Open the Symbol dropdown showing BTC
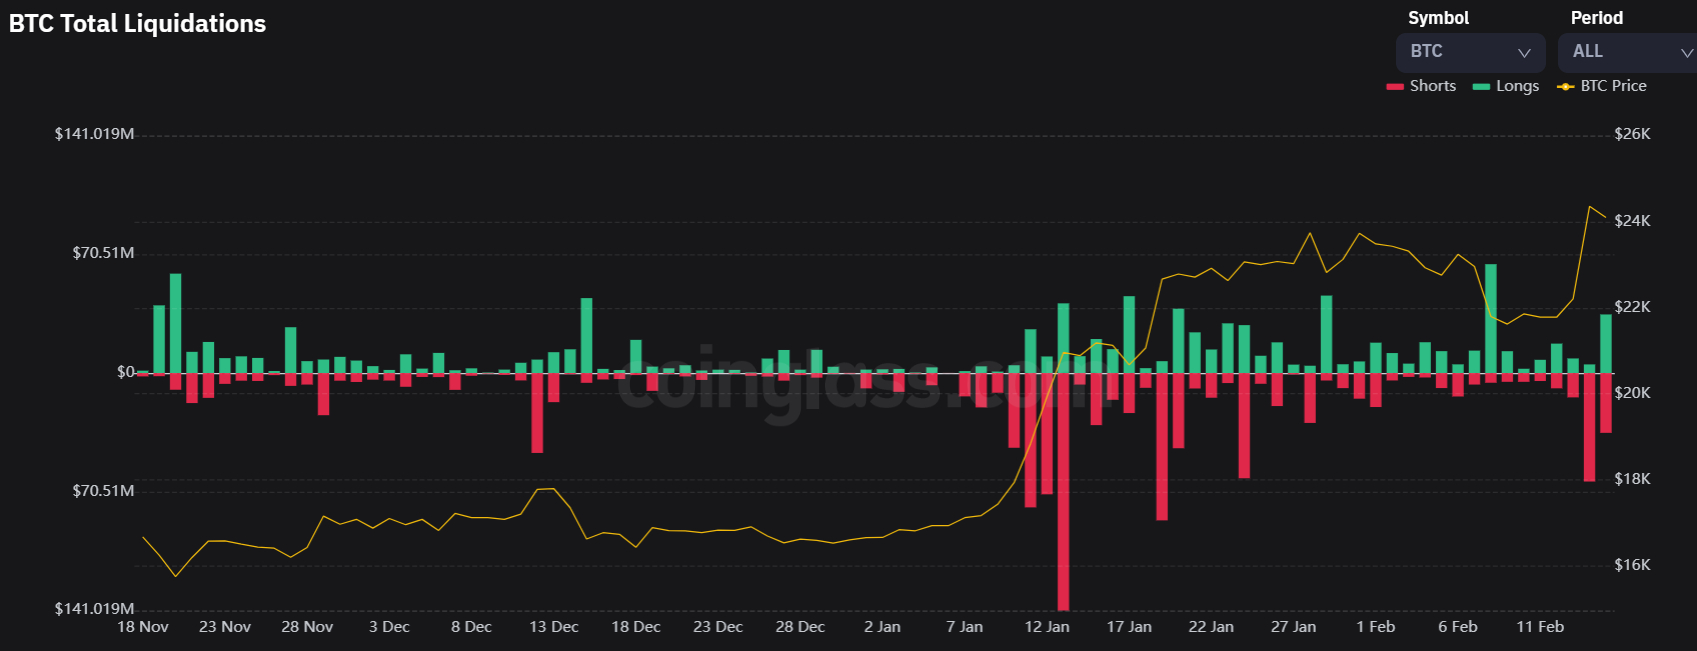1697x651 pixels. [1469, 52]
